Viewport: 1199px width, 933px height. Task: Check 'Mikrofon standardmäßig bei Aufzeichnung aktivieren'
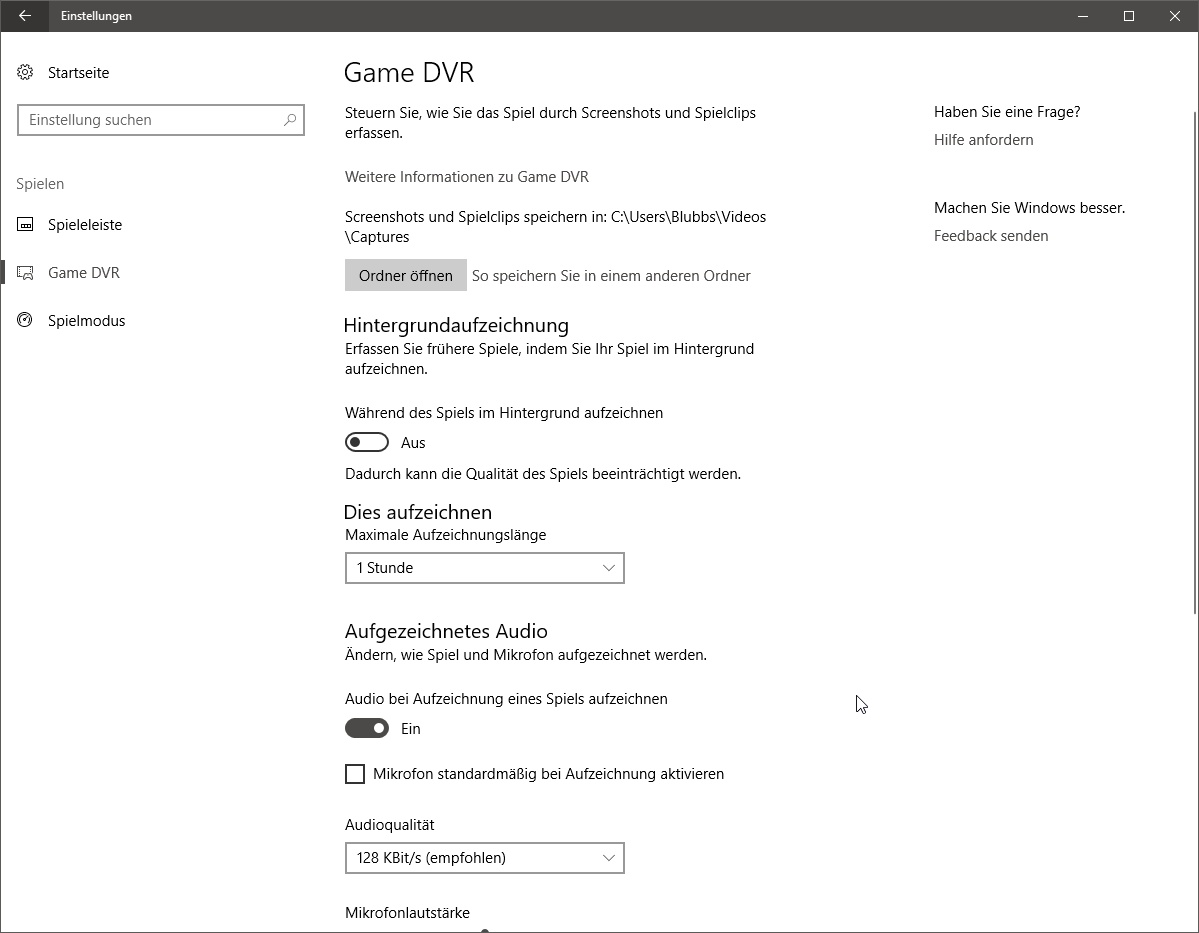[x=355, y=774]
